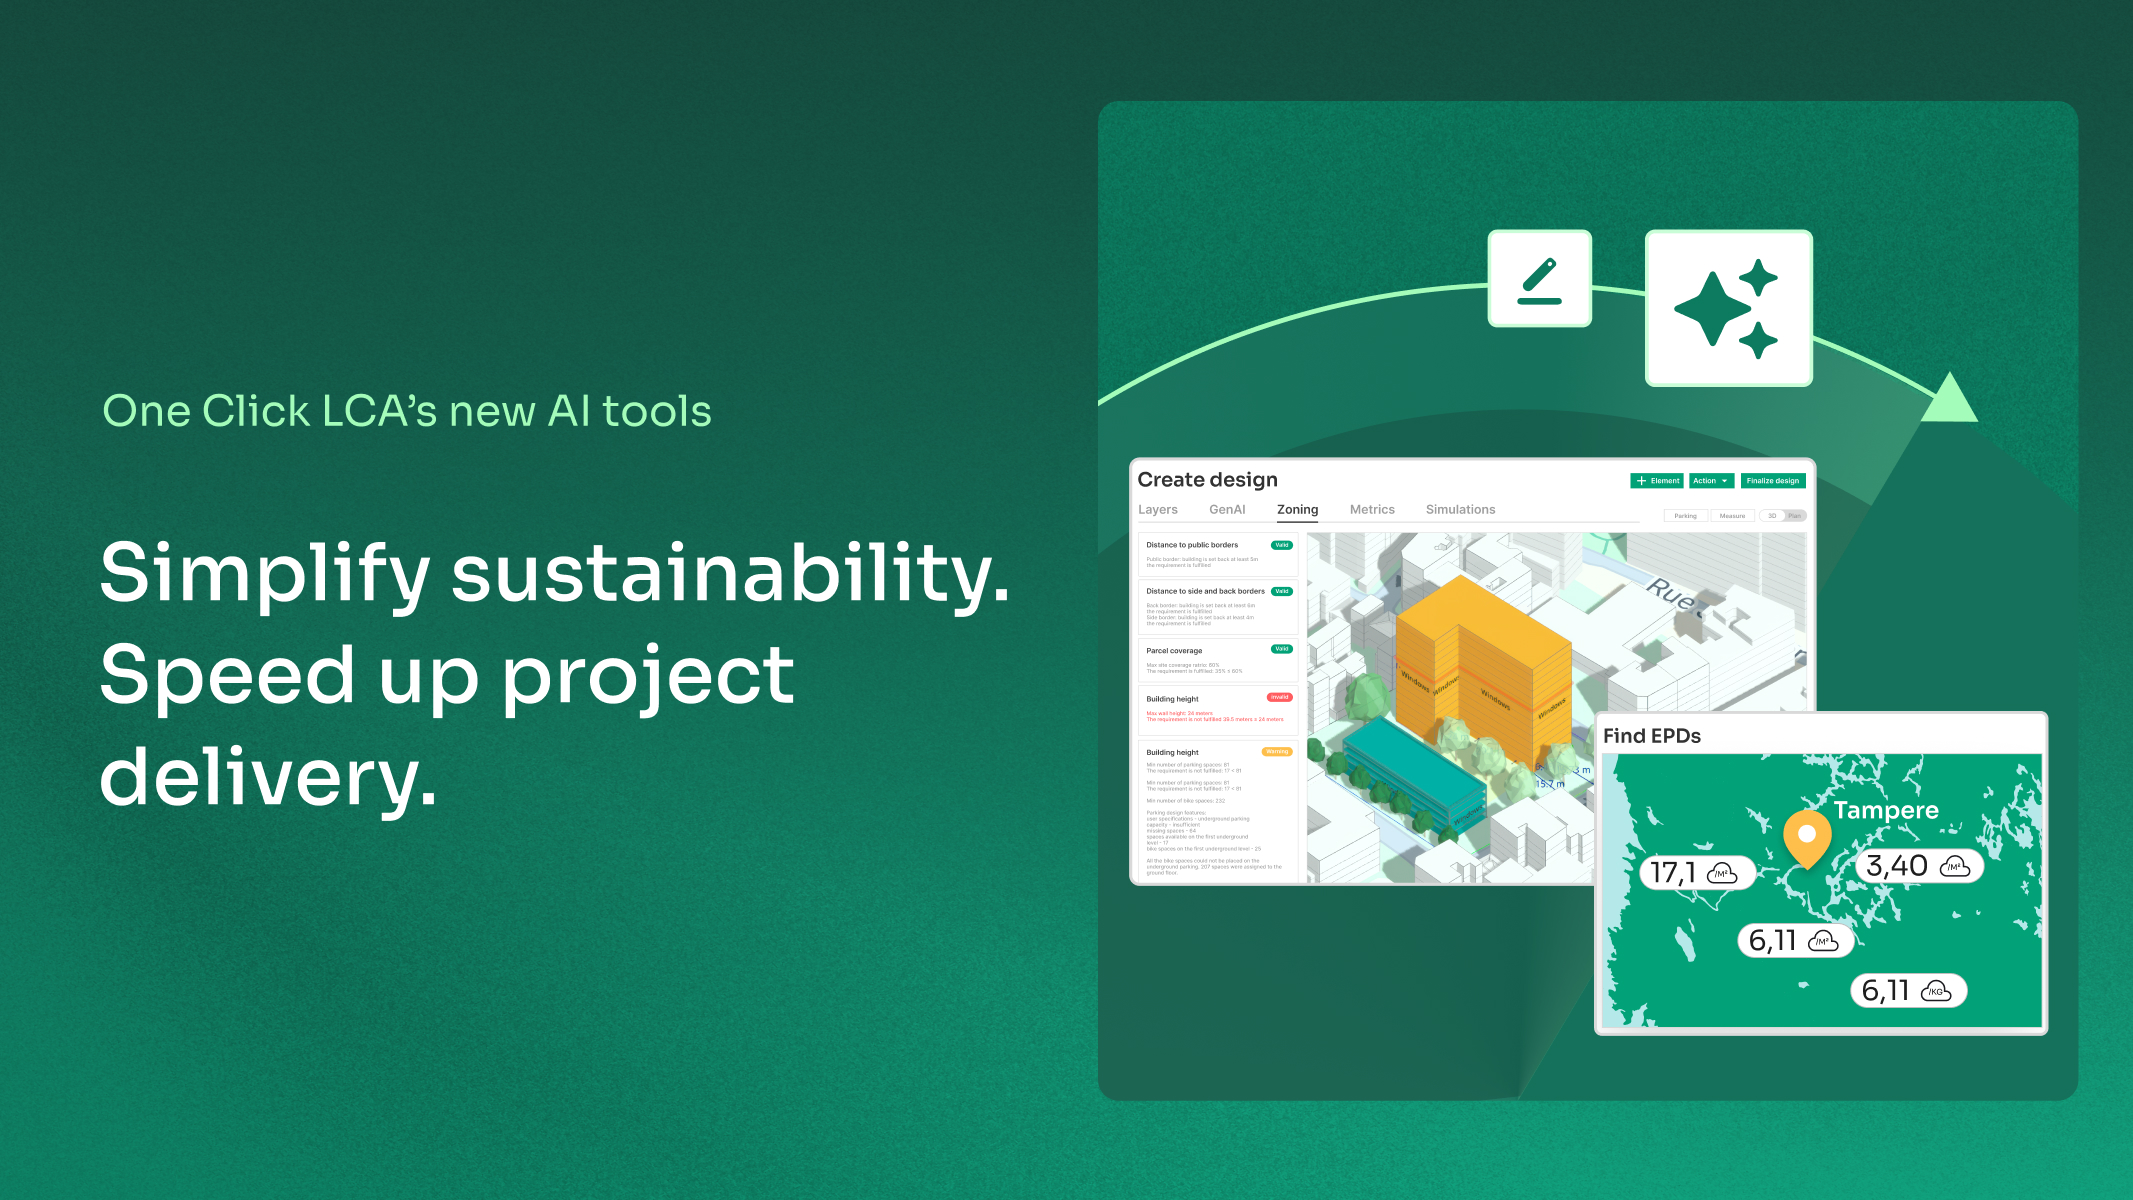Viewport: 2133px width, 1200px height.
Task: Click cloud icon in 3,40 badge
Action: tap(1954, 866)
